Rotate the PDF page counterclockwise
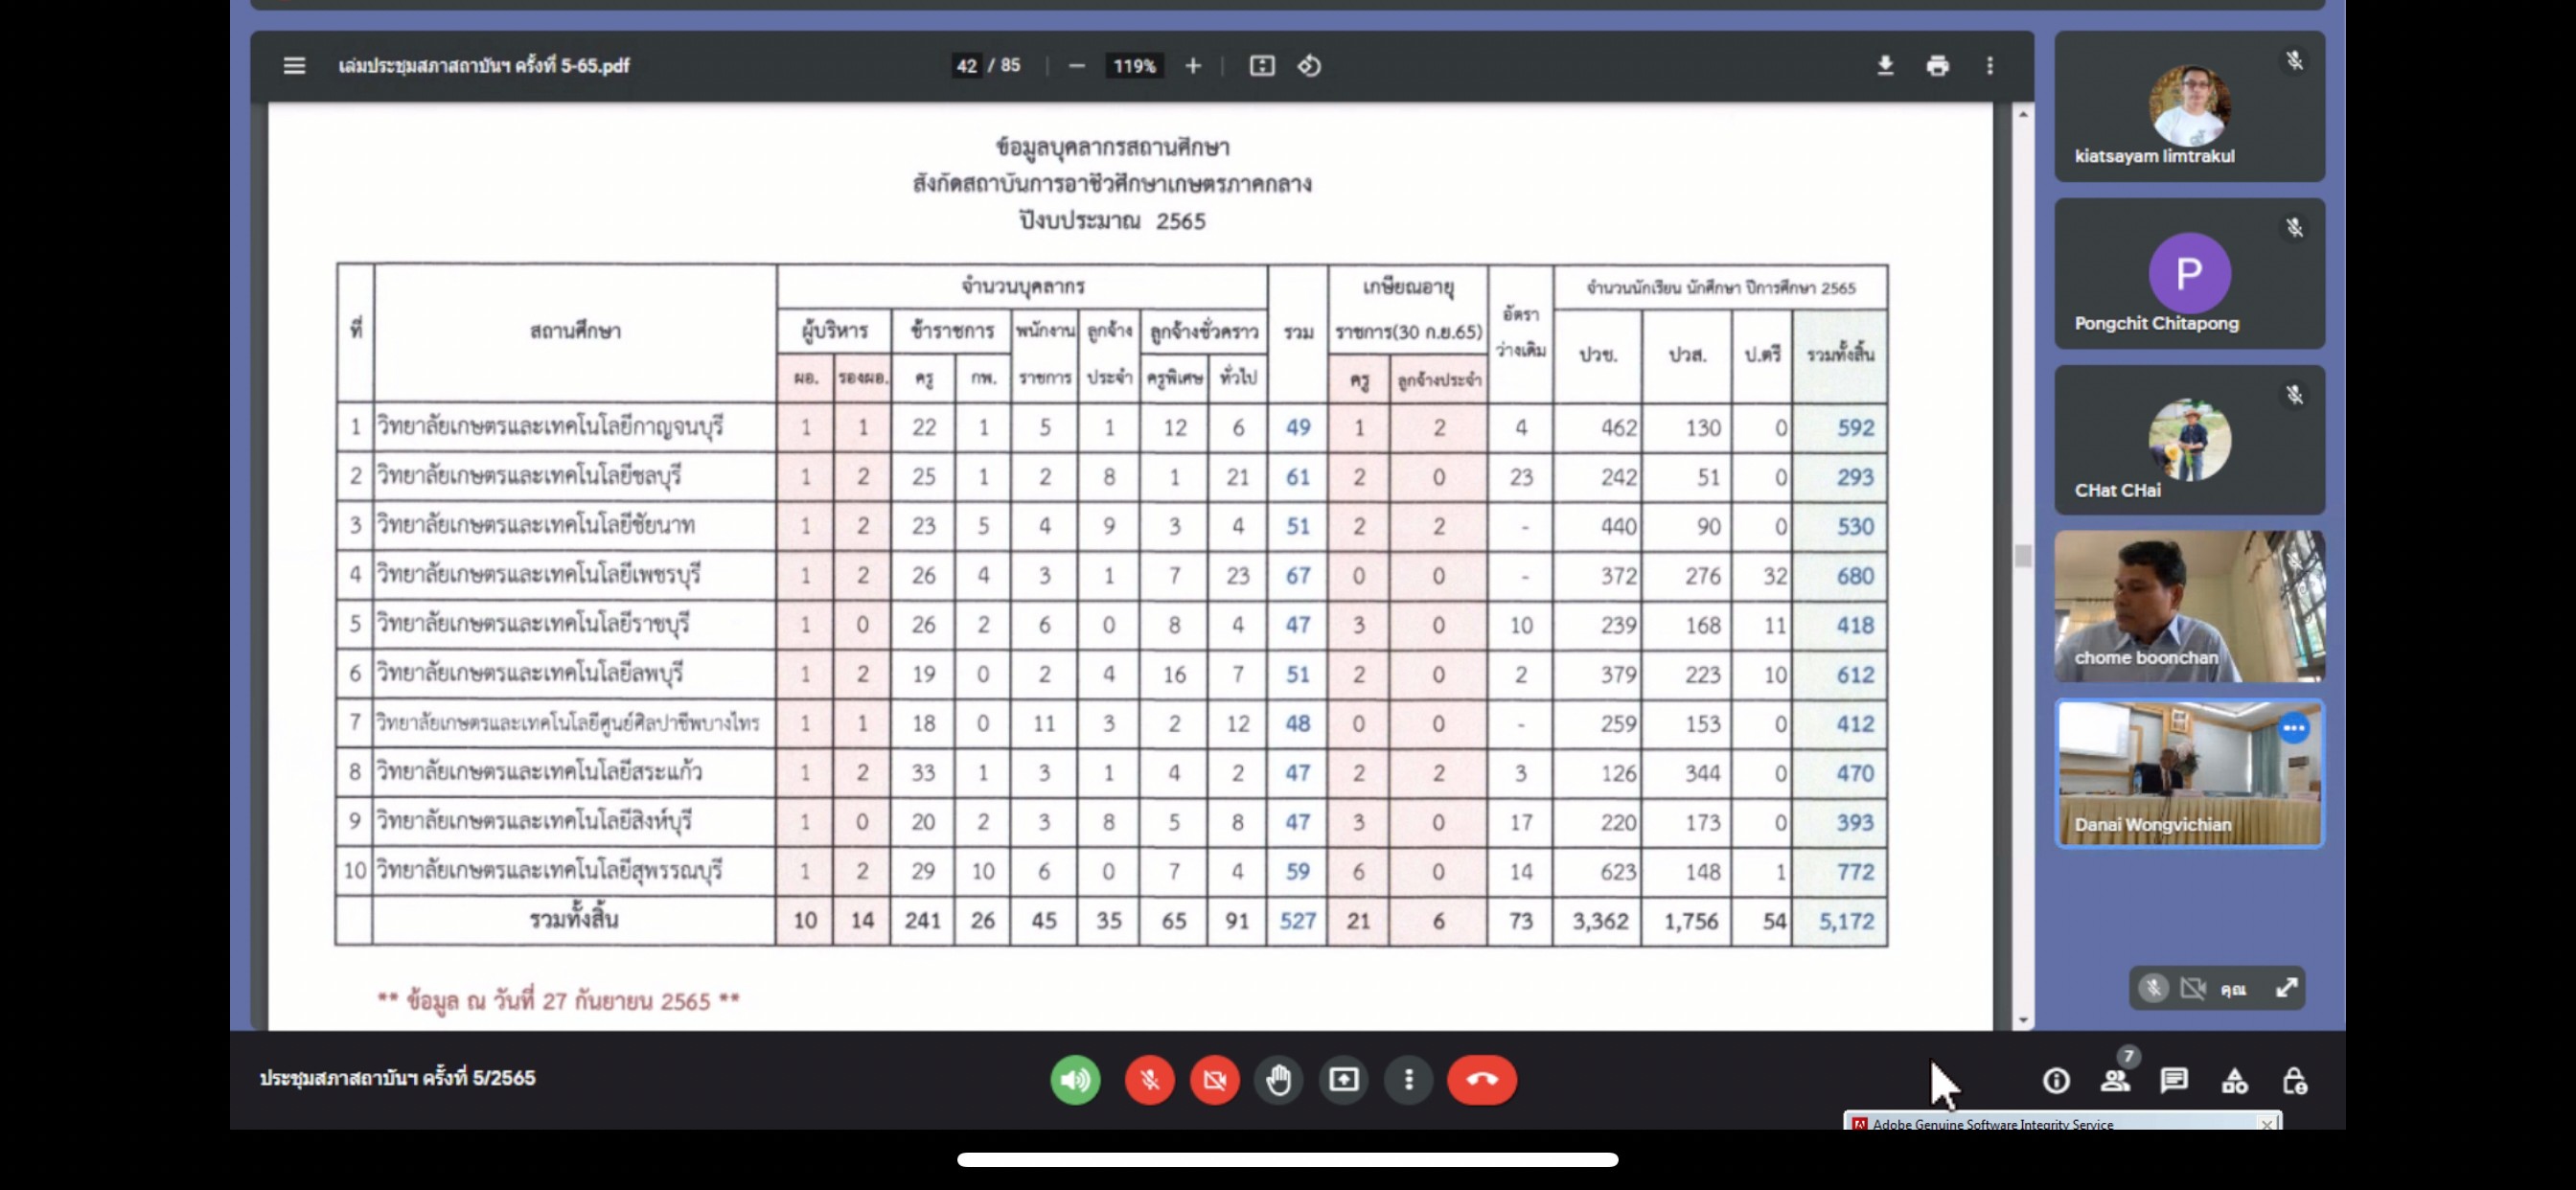 1309,66
